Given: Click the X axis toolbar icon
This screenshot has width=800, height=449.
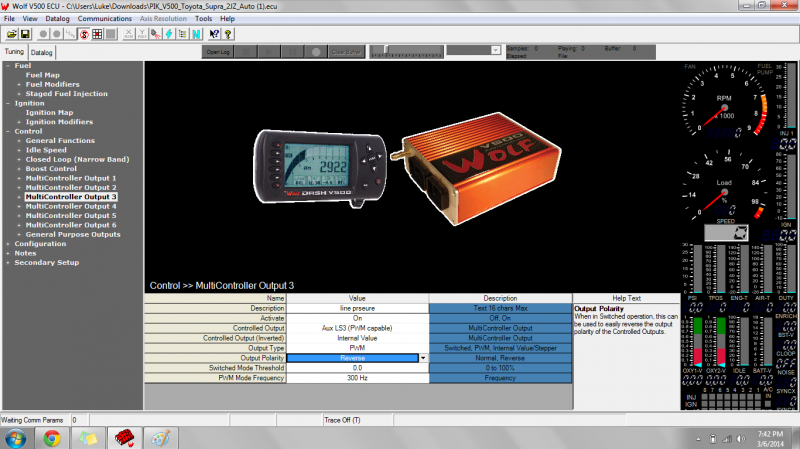Looking at the screenshot, I should point(129,34).
